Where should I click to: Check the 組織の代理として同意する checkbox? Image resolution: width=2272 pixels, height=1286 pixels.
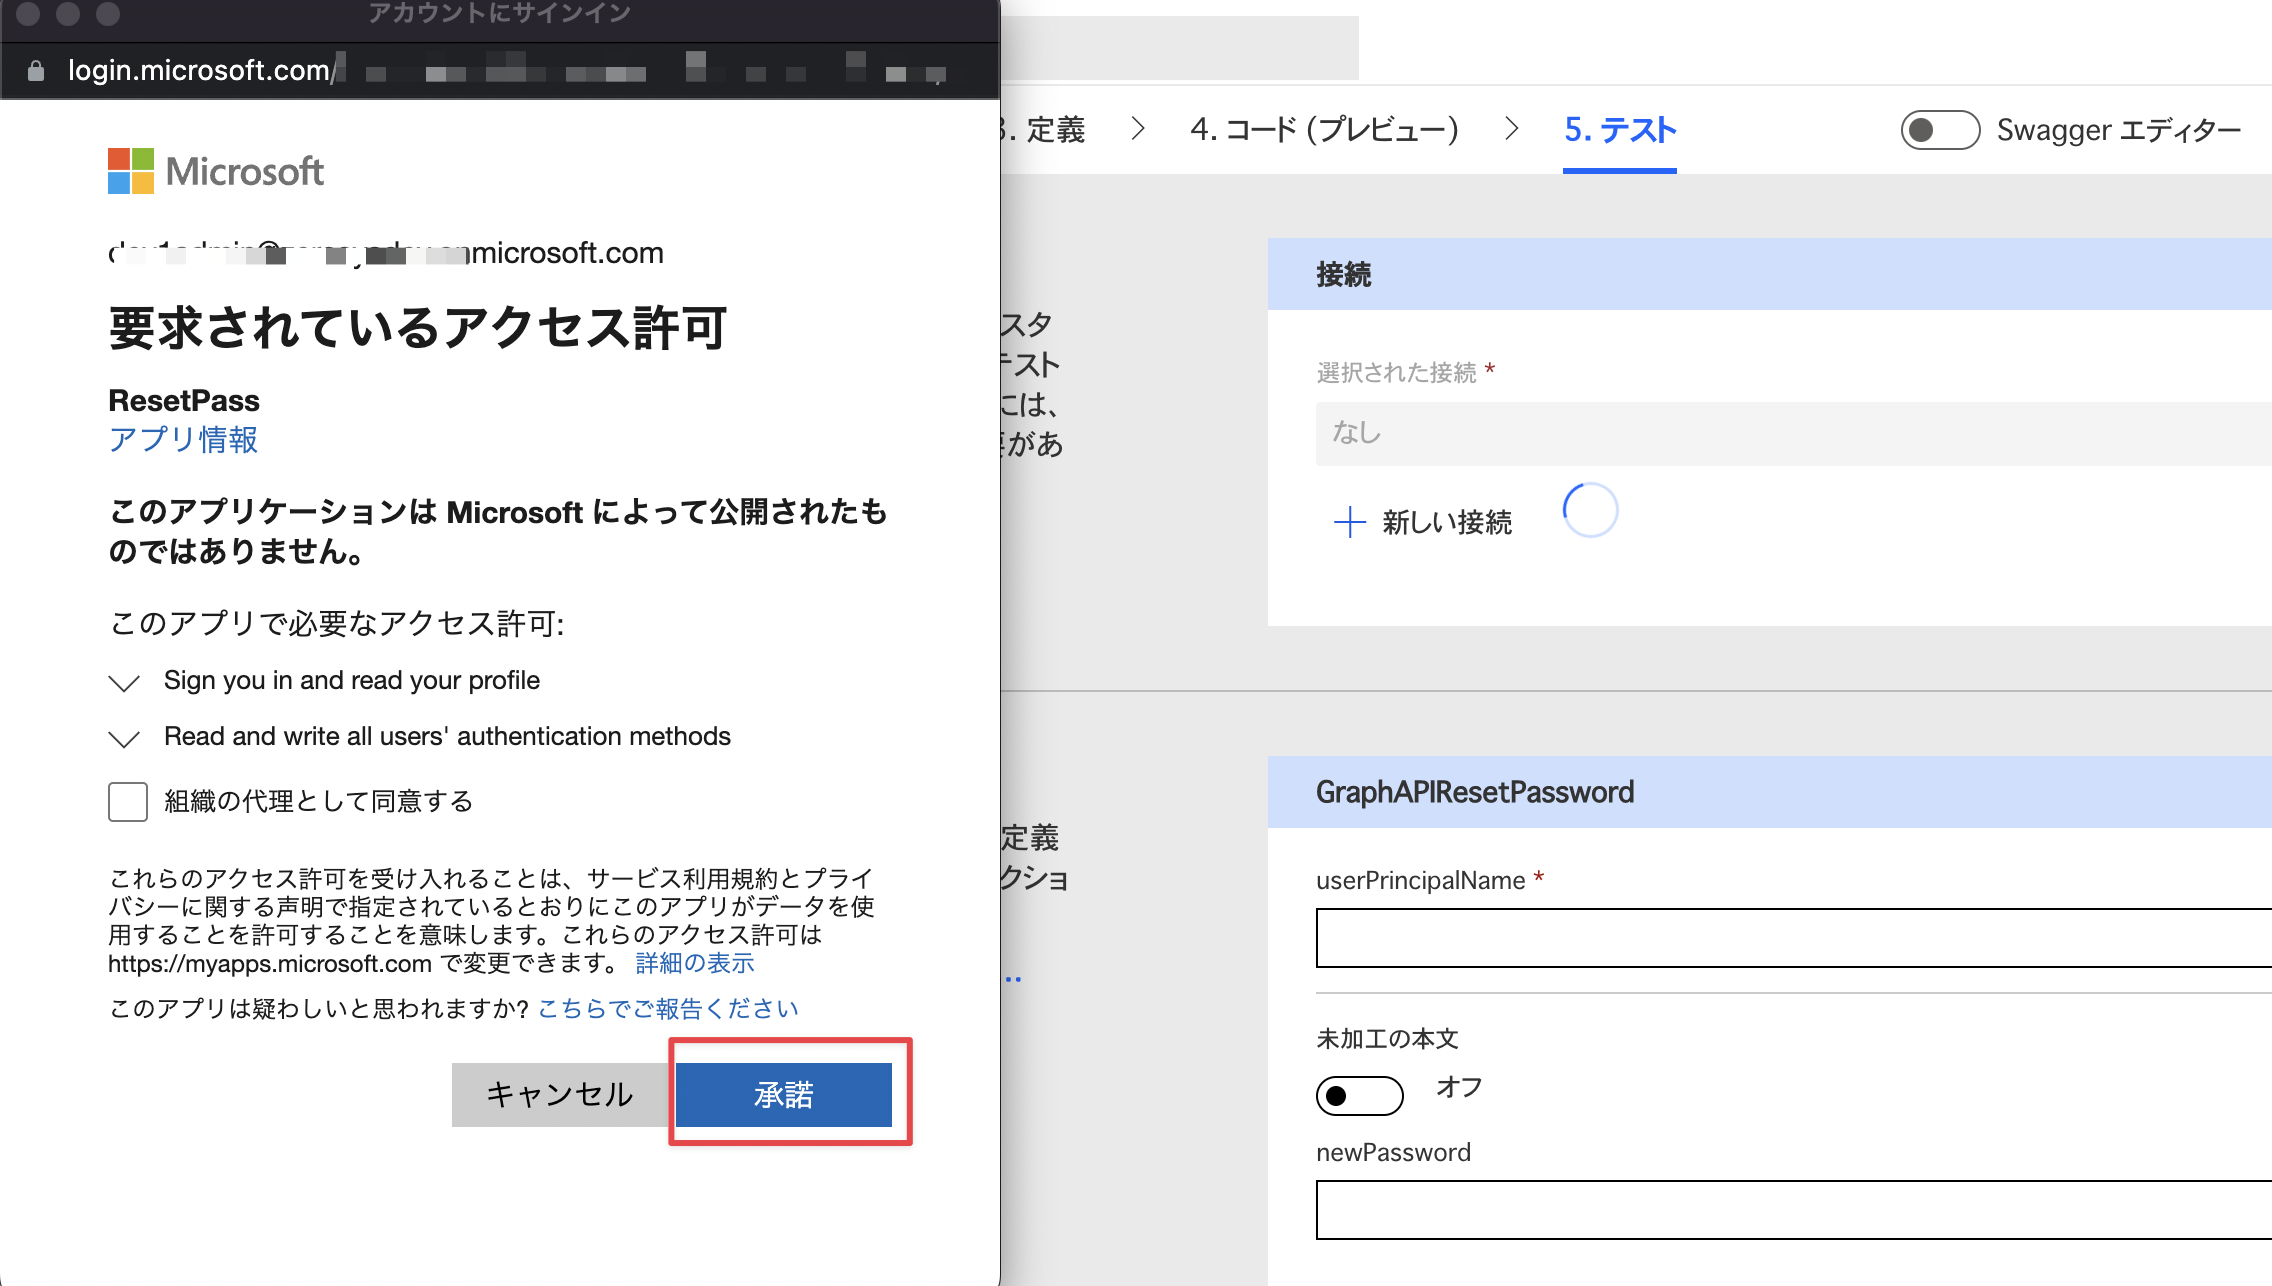click(128, 801)
